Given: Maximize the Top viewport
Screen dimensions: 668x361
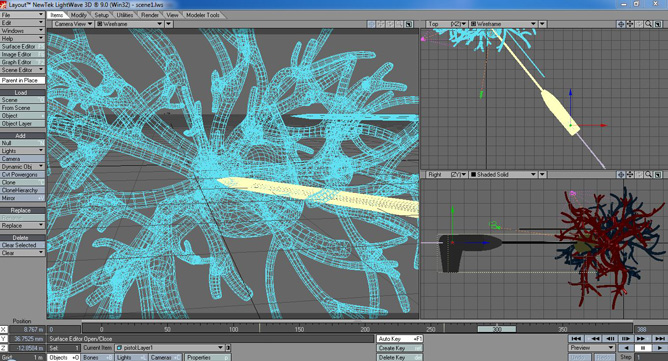Looking at the screenshot, I should tap(658, 24).
